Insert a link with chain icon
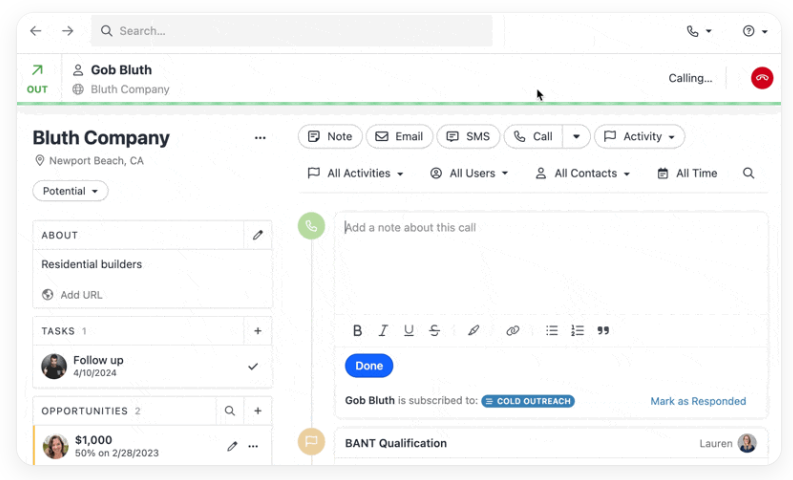This screenshot has width=793, height=480. [x=512, y=331]
